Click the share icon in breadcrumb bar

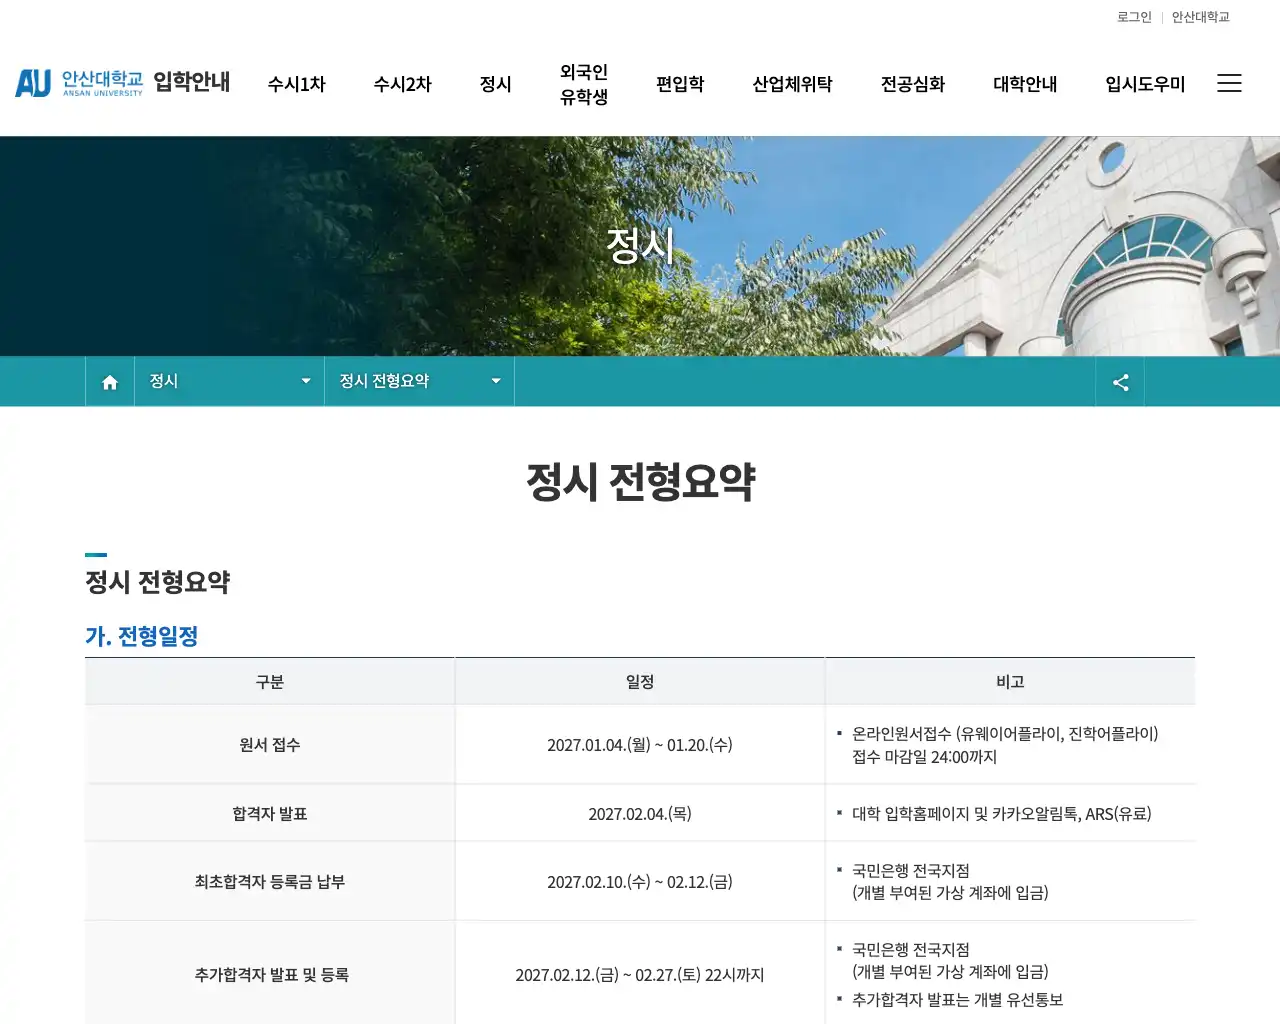coord(1120,382)
